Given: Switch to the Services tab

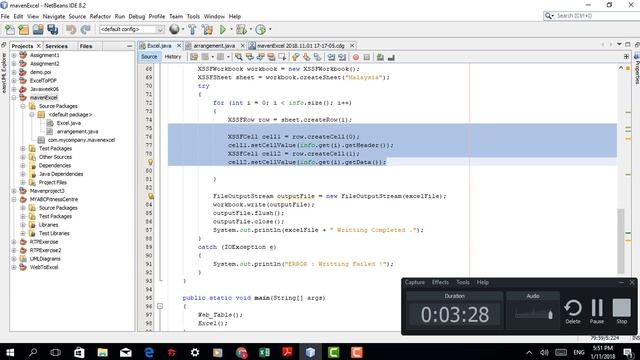Looking at the screenshot, I should 56,46.
